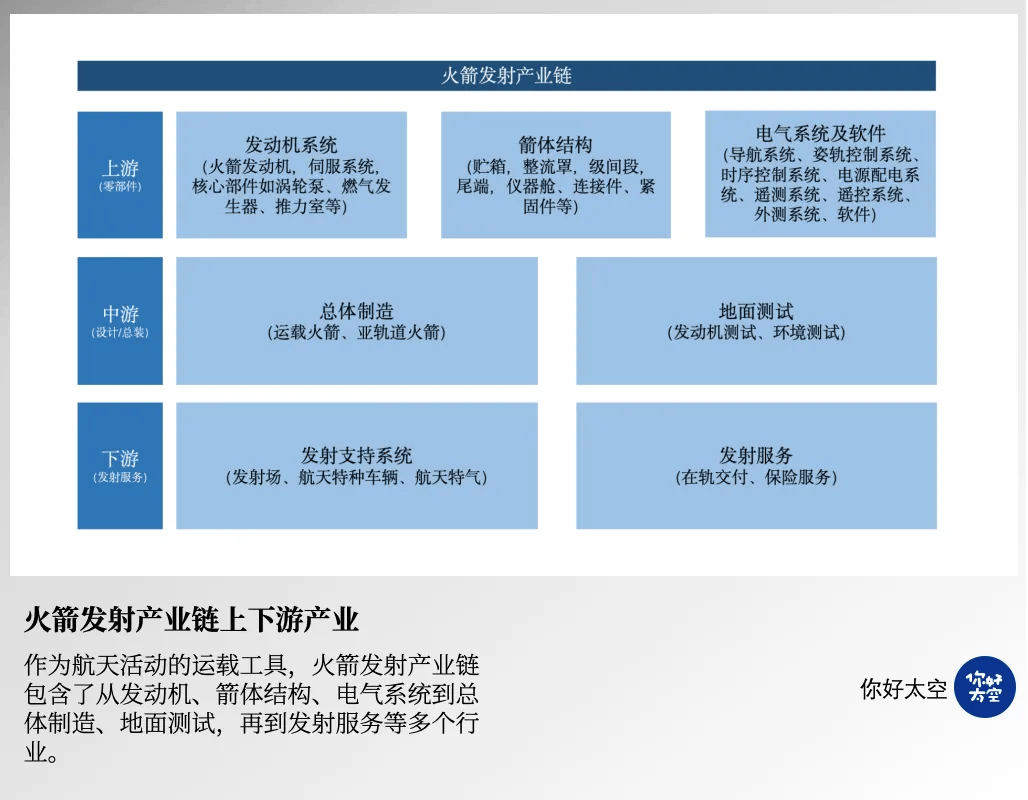
Task: Click the 地面测试 heading
Action: coord(756,311)
